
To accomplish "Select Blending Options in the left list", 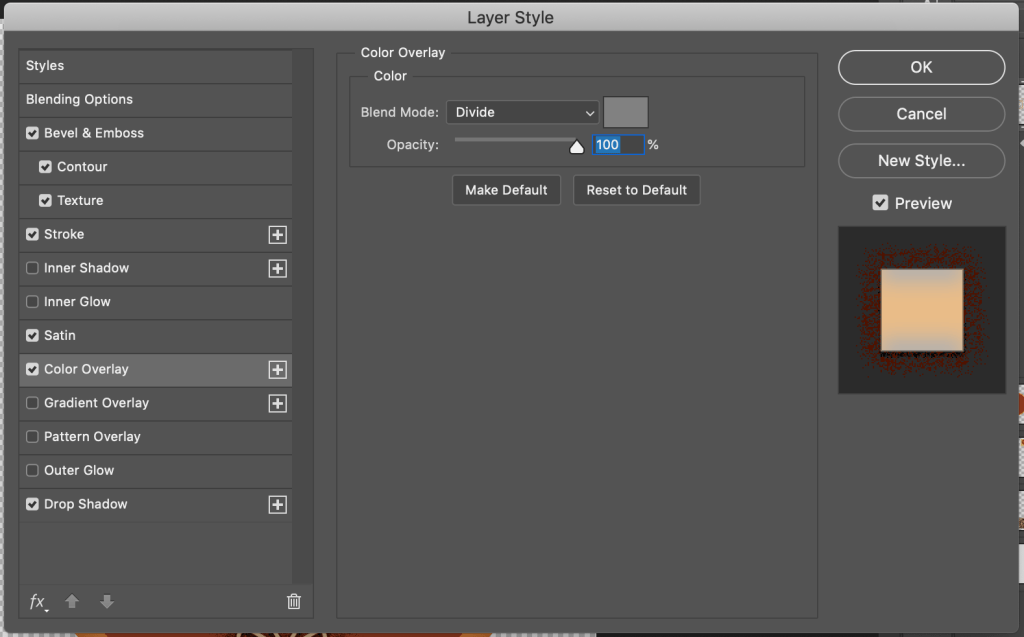I will coord(79,99).
